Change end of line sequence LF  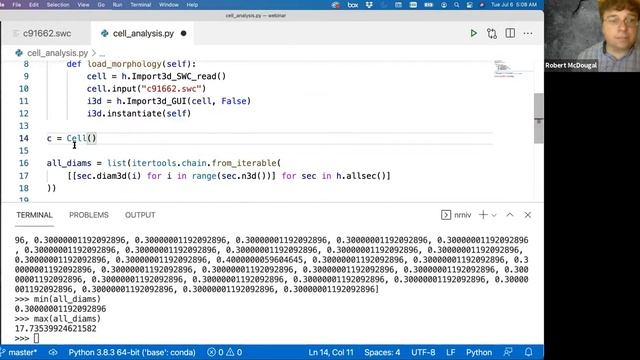coord(451,352)
